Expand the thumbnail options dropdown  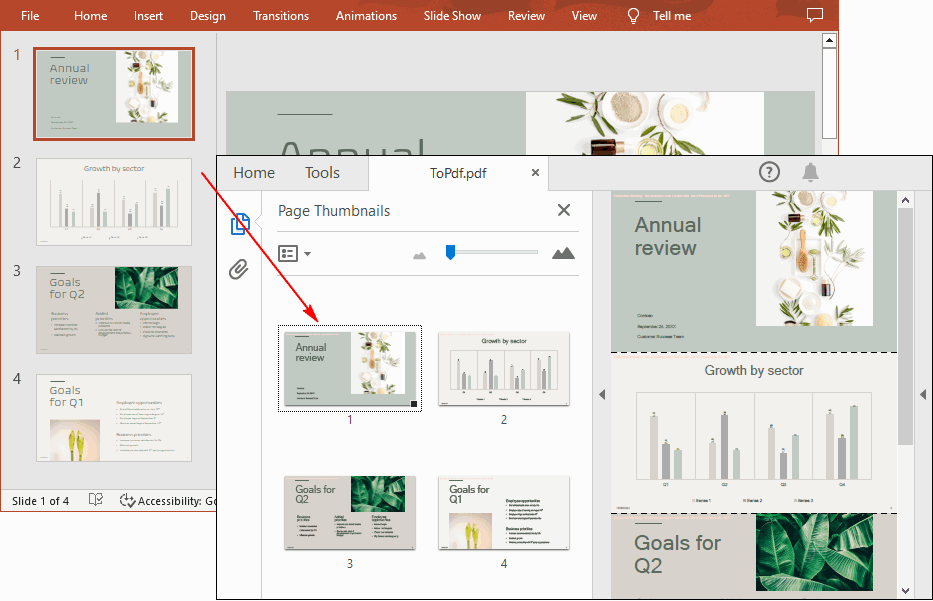coord(294,254)
